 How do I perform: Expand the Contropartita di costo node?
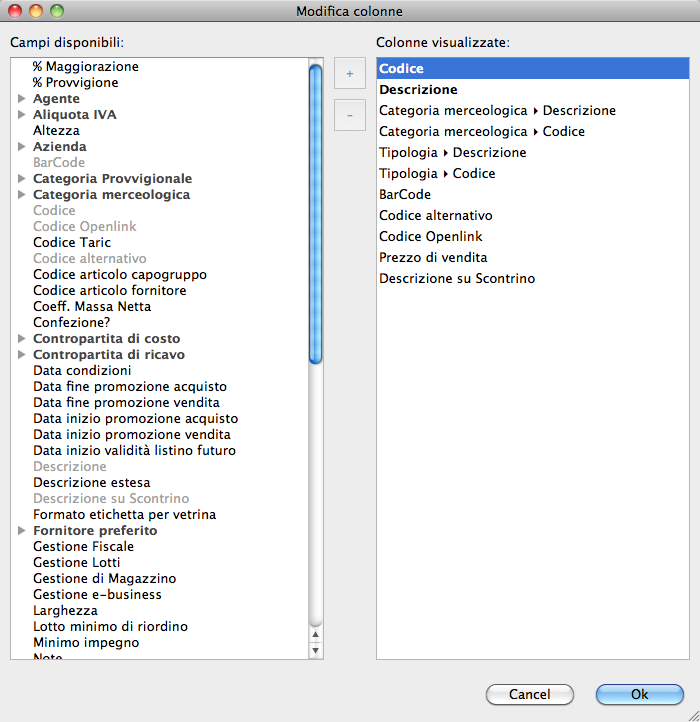(x=22, y=339)
